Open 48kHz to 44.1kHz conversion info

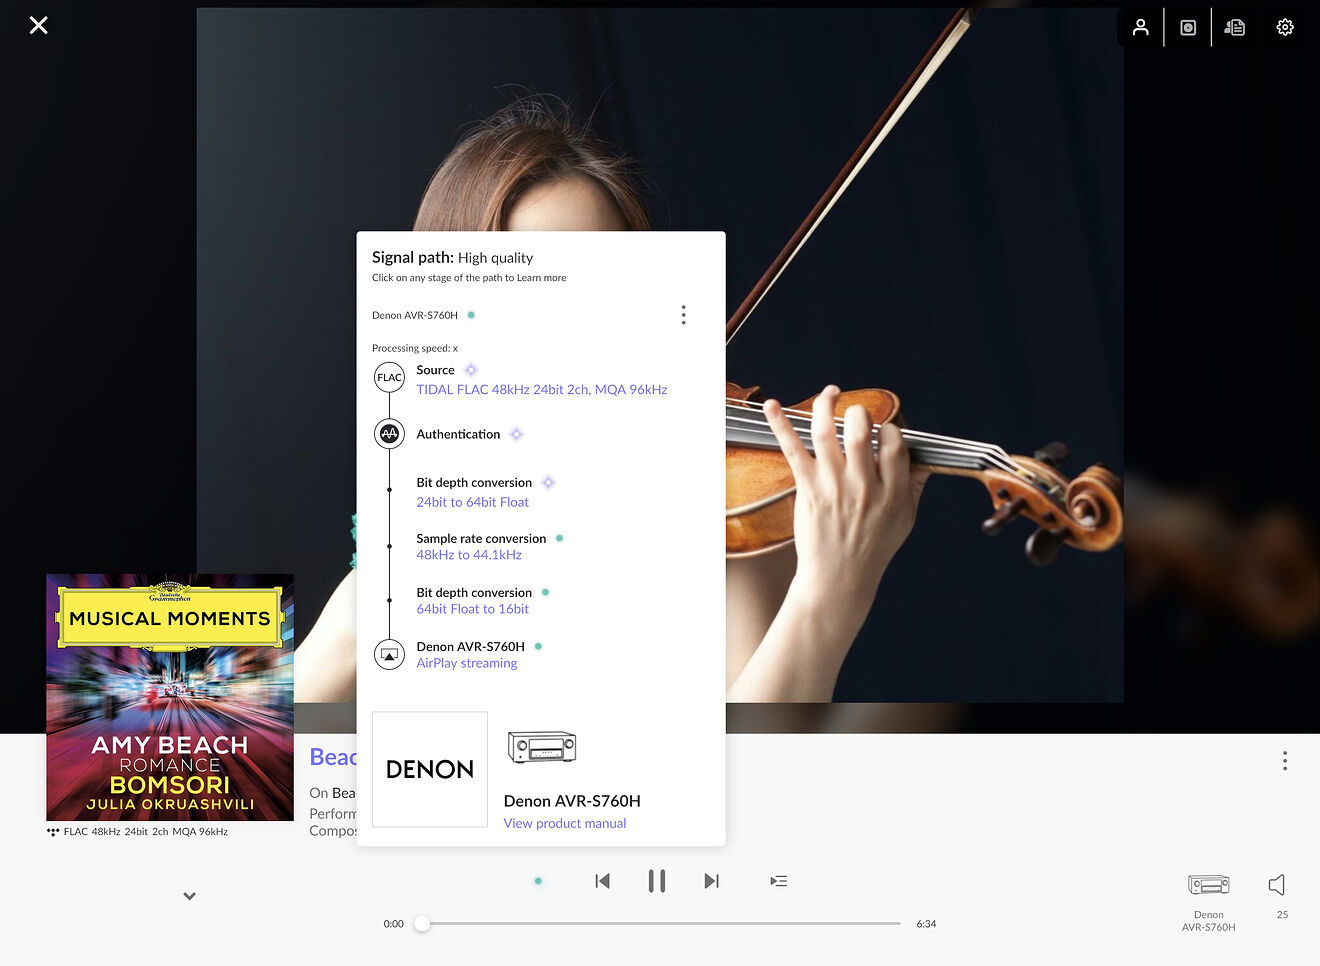[469, 555]
